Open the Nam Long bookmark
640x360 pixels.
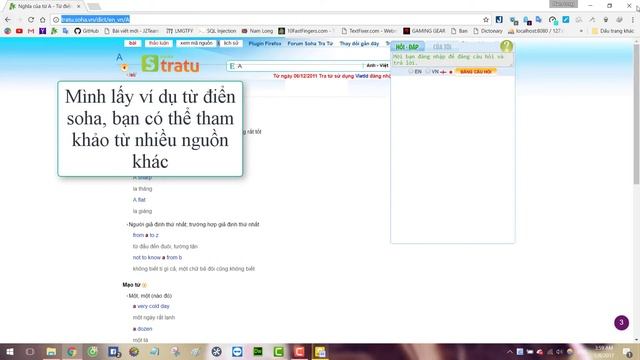[257, 31]
